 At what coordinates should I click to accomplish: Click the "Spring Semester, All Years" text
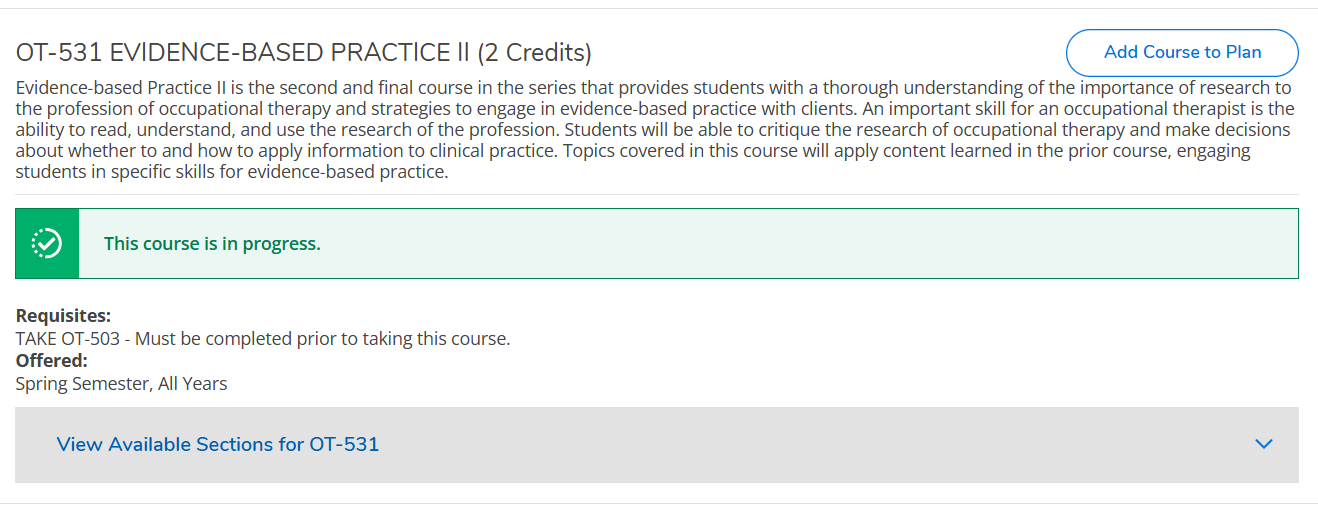coord(121,384)
